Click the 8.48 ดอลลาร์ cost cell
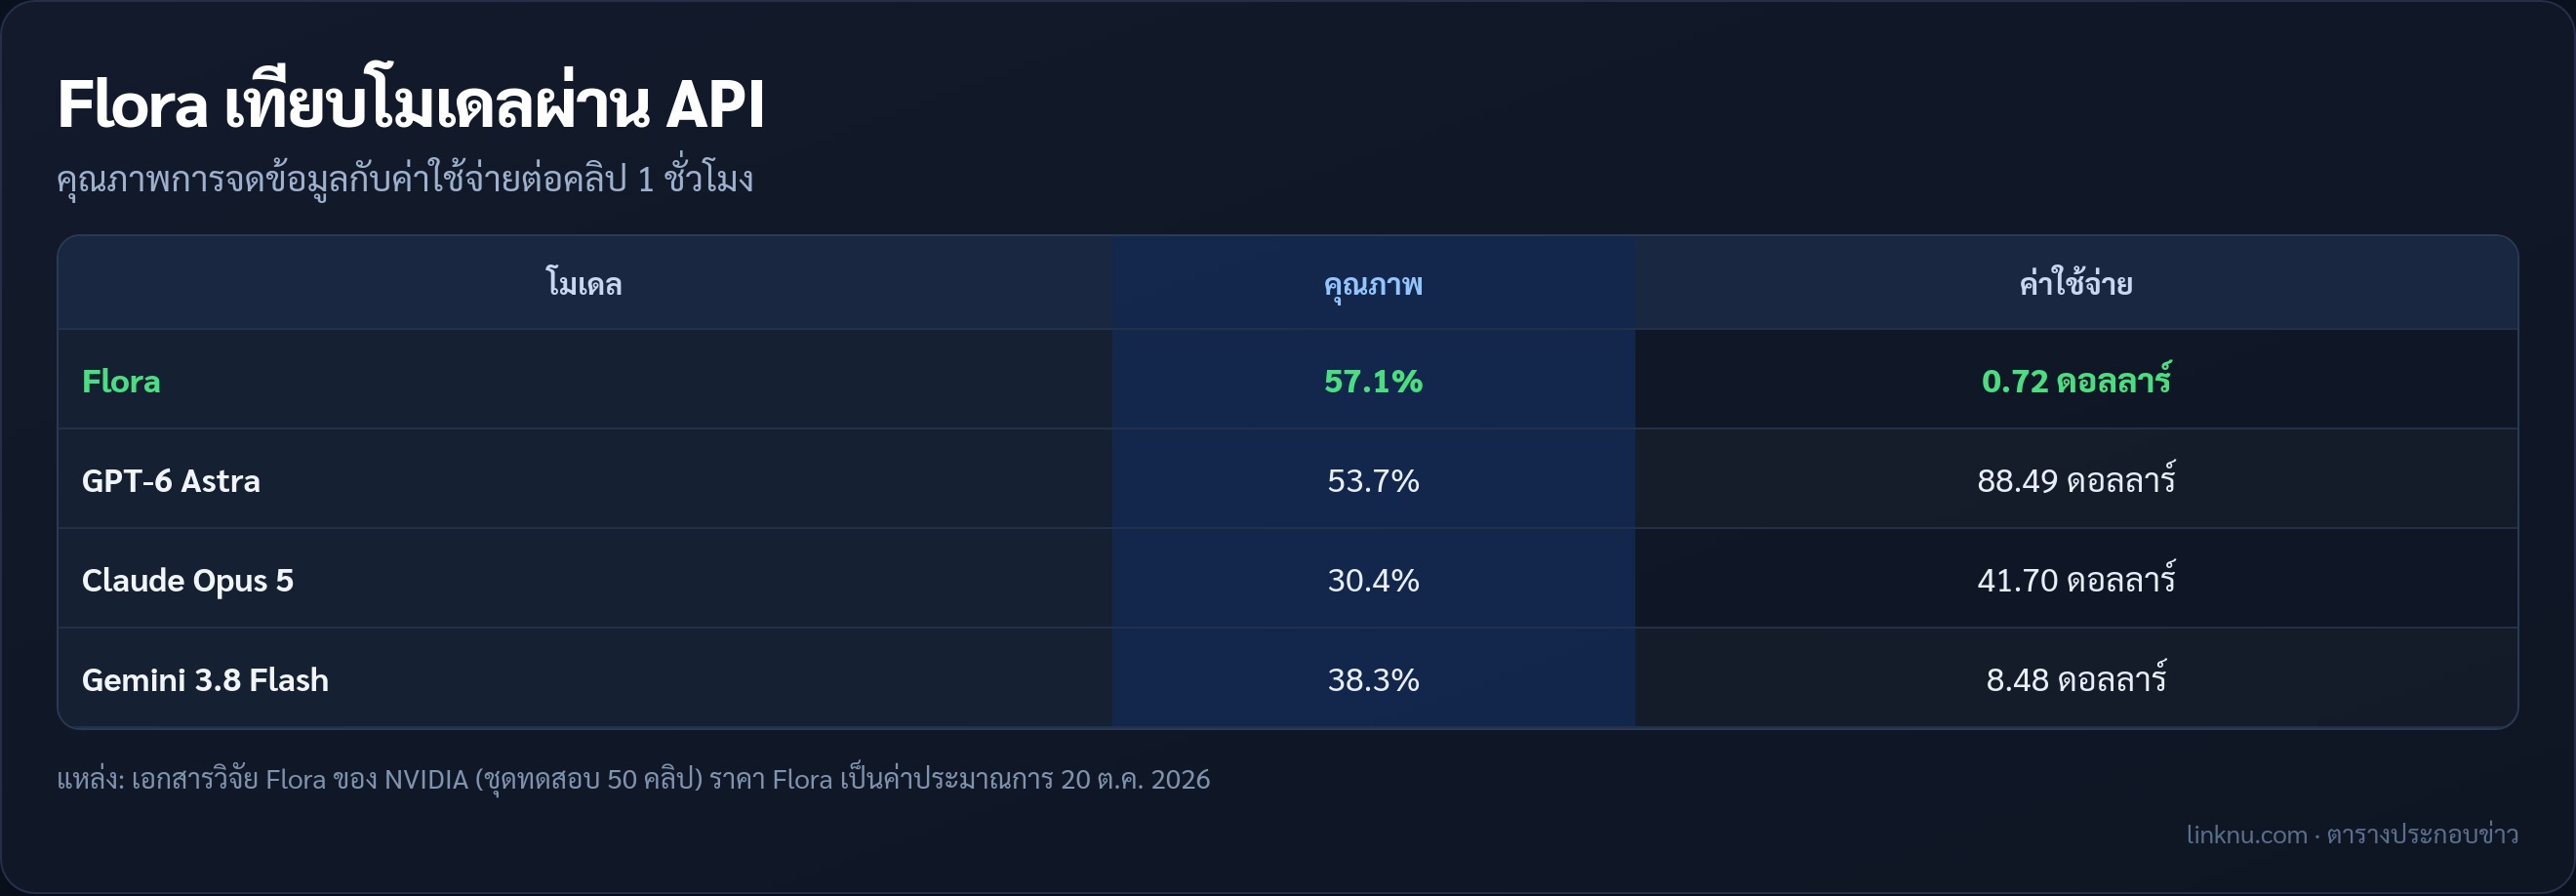This screenshot has height=896, width=2576. click(2076, 678)
